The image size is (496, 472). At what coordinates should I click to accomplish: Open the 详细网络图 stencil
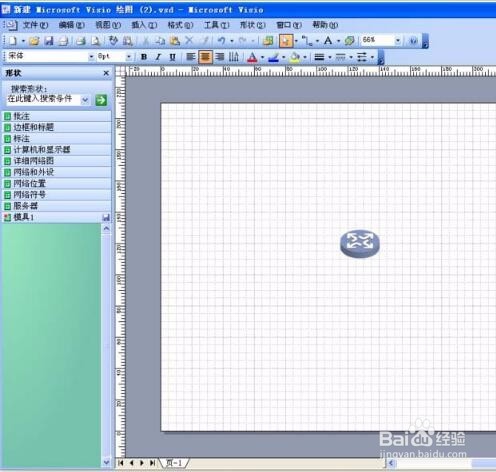pos(57,161)
